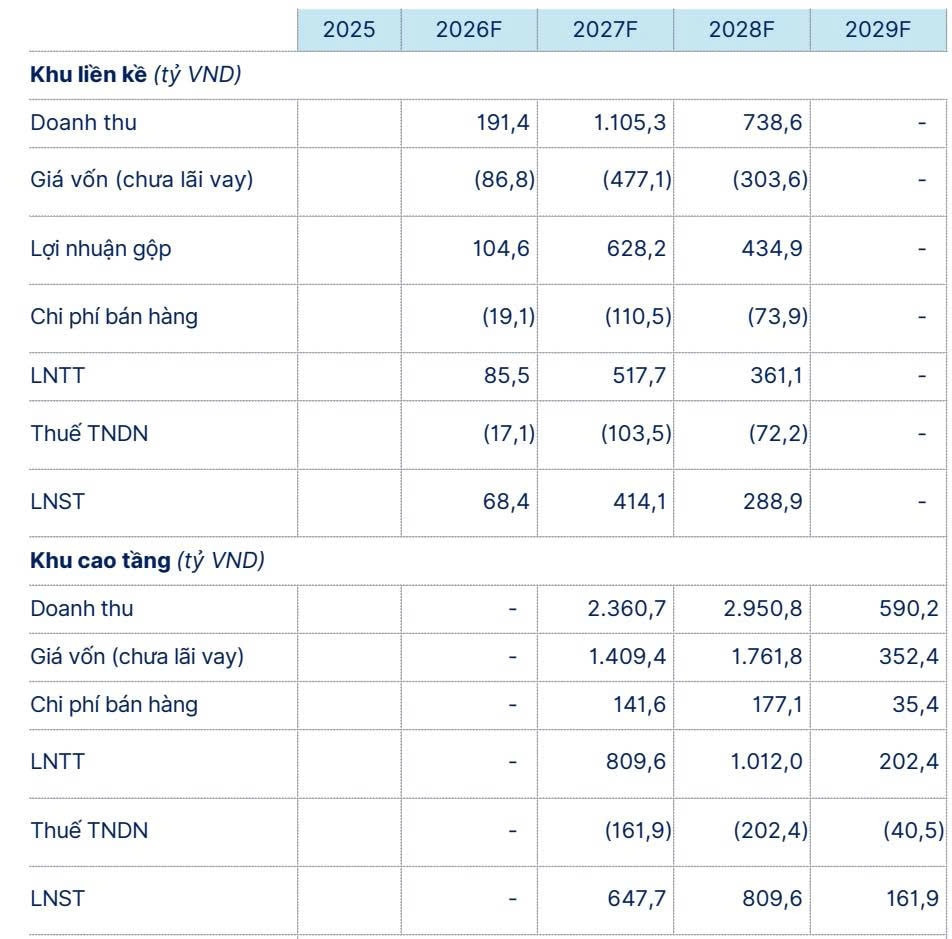Select the 2026F column header
This screenshot has height=939, width=952.
point(468,29)
